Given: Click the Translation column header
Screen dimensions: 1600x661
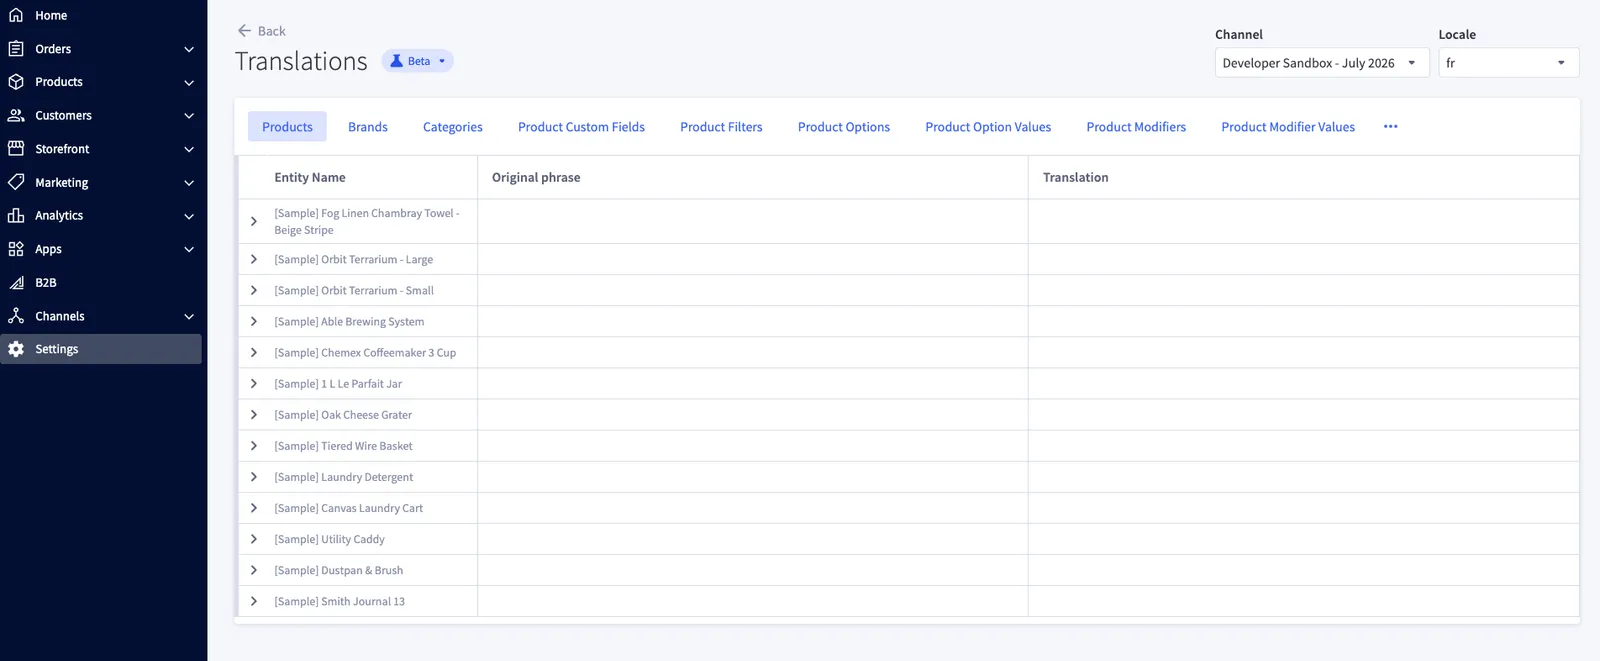Looking at the screenshot, I should coord(1075,177).
